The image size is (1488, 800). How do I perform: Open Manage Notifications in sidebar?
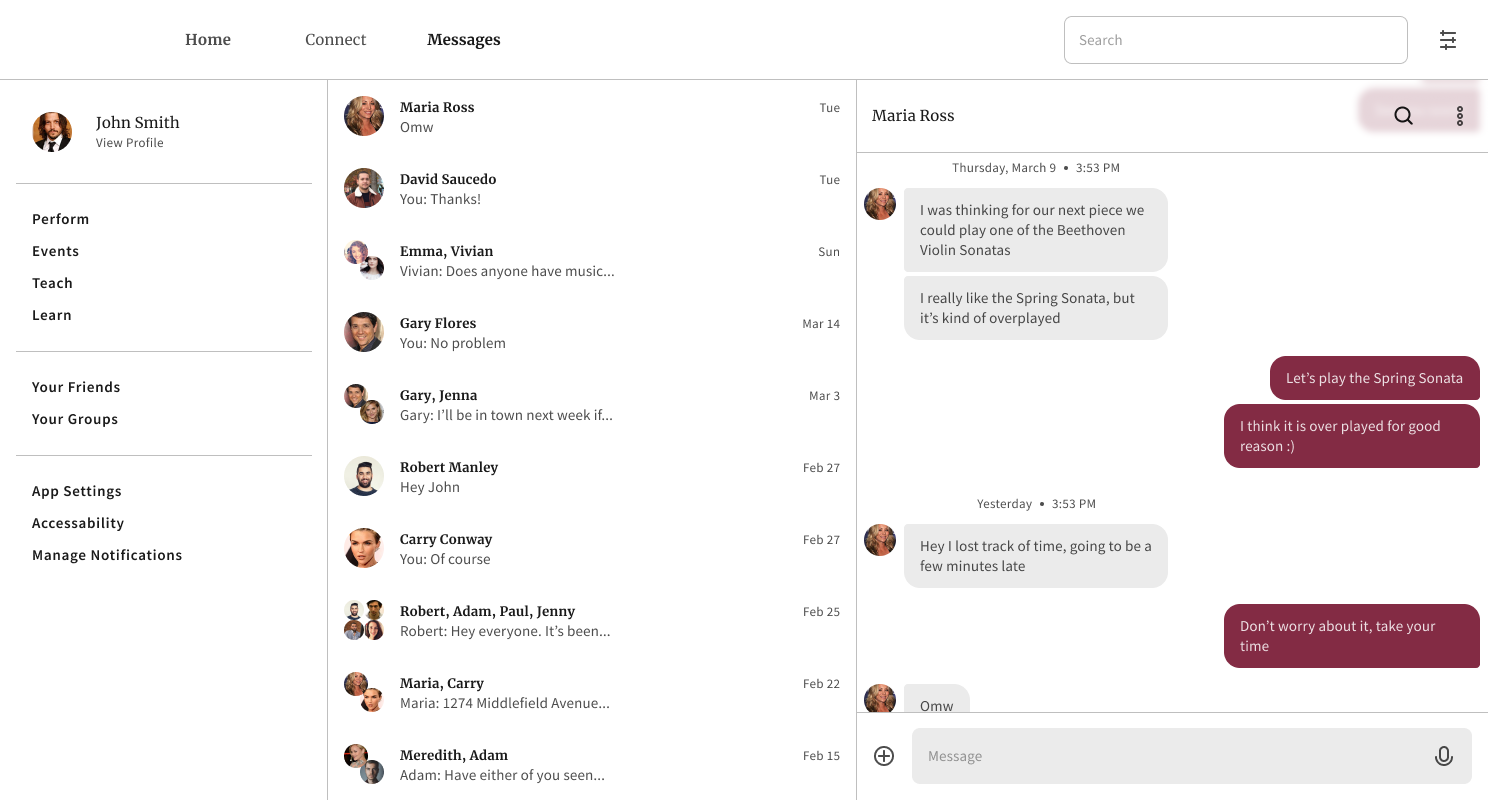(x=107, y=555)
